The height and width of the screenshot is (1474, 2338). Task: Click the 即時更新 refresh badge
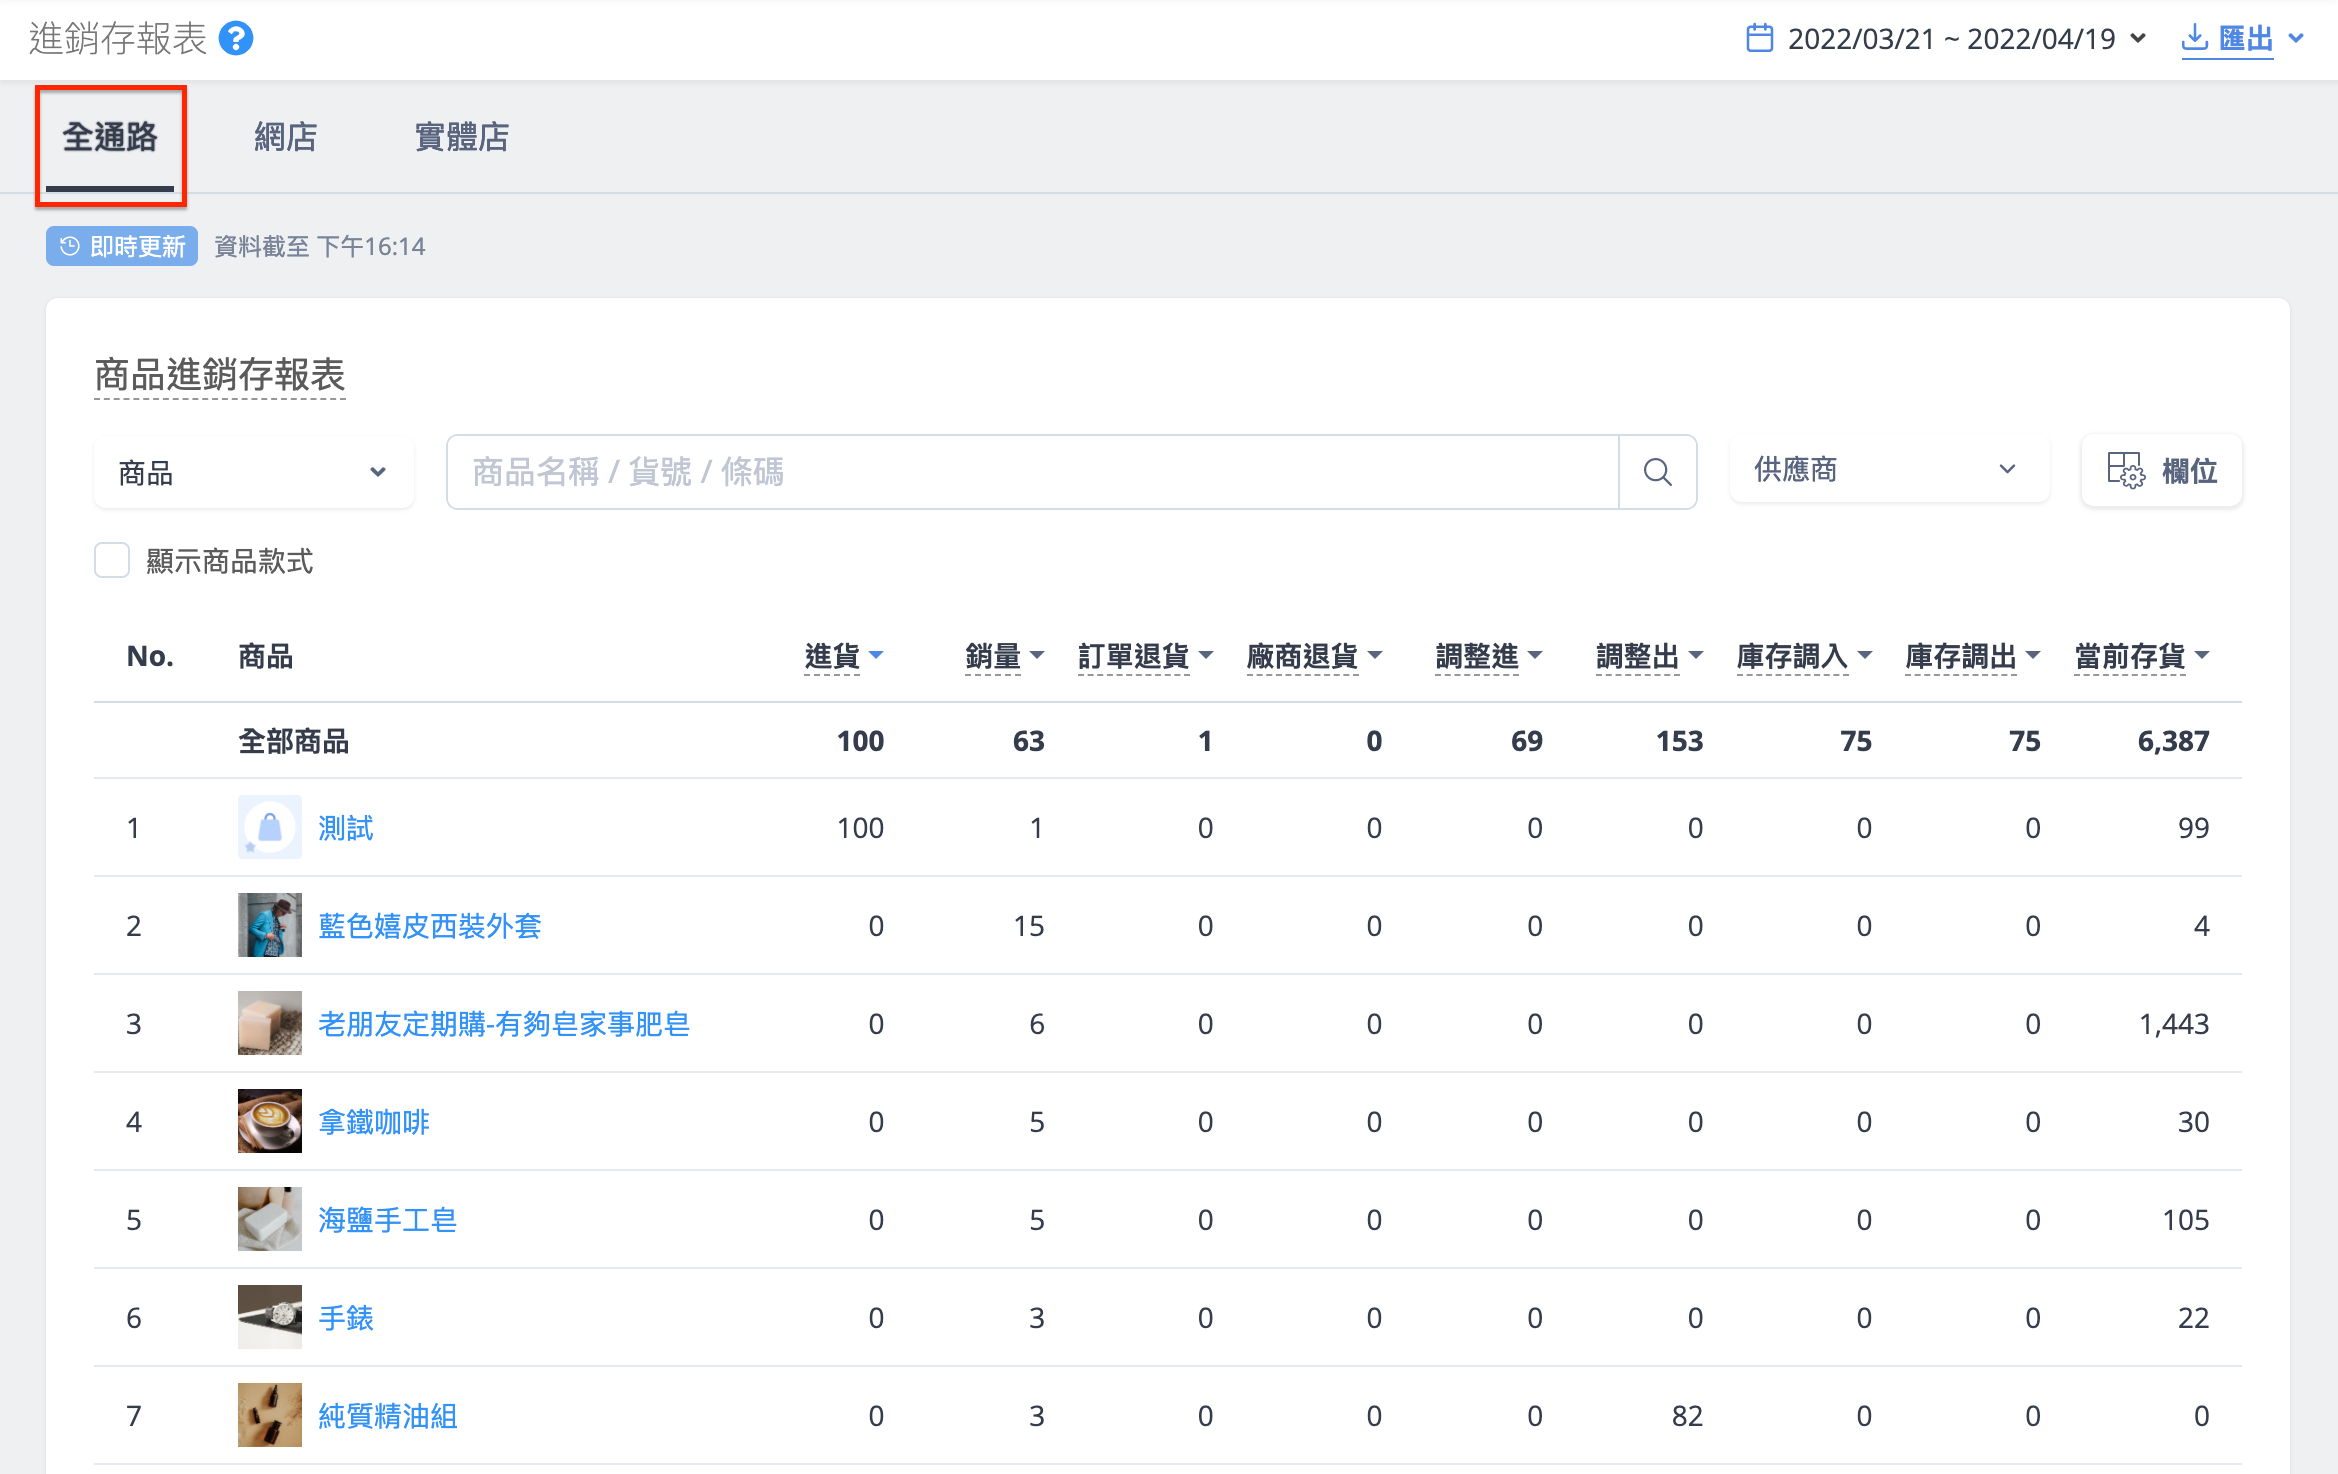tap(122, 246)
